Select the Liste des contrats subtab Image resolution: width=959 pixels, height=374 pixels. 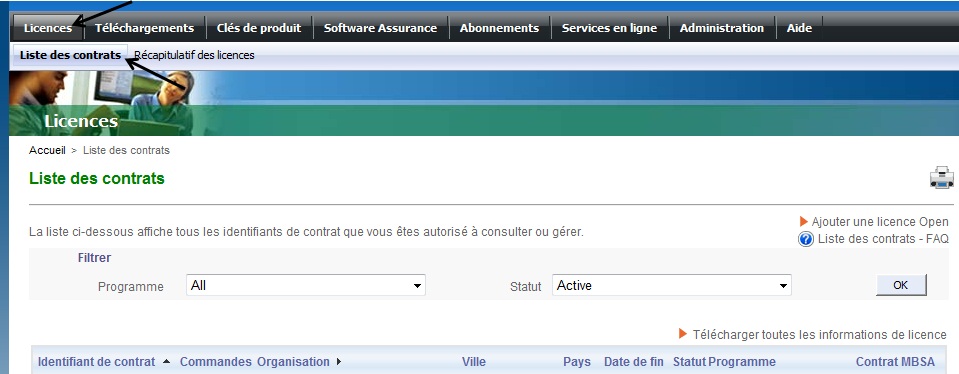click(x=70, y=55)
